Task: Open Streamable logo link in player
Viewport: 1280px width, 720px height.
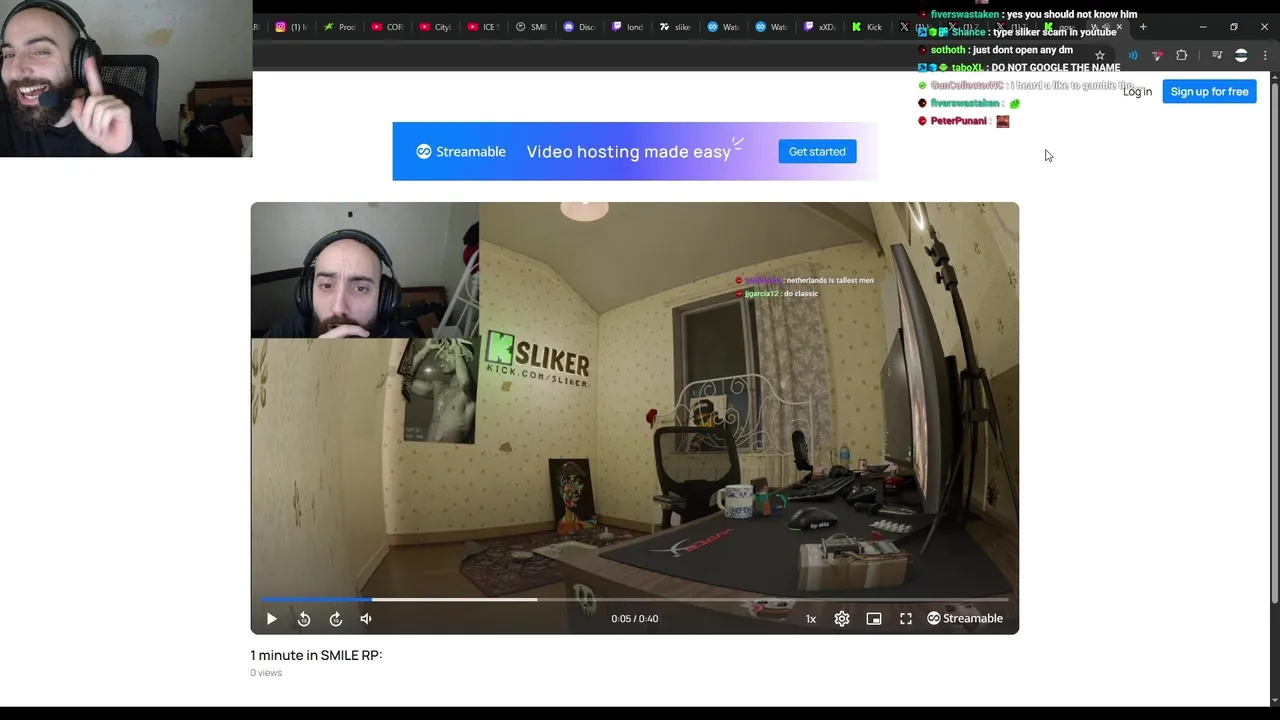Action: [x=965, y=619]
